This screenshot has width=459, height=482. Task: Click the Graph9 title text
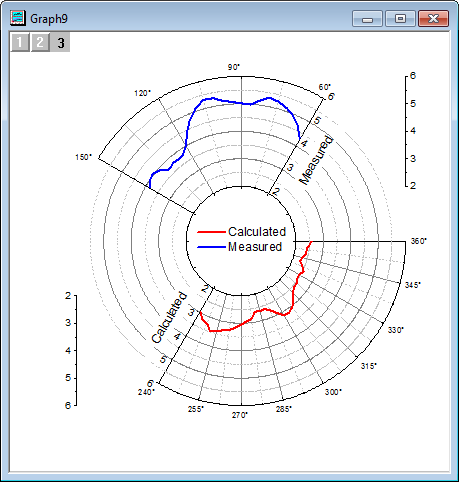point(49,19)
